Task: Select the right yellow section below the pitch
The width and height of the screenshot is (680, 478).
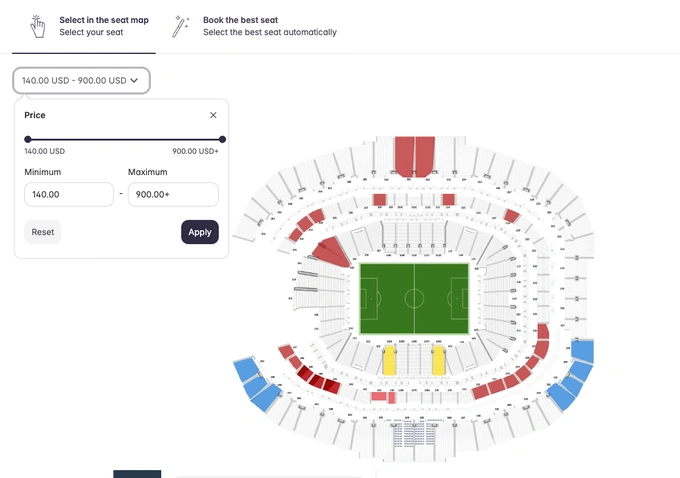Action: coord(438,360)
